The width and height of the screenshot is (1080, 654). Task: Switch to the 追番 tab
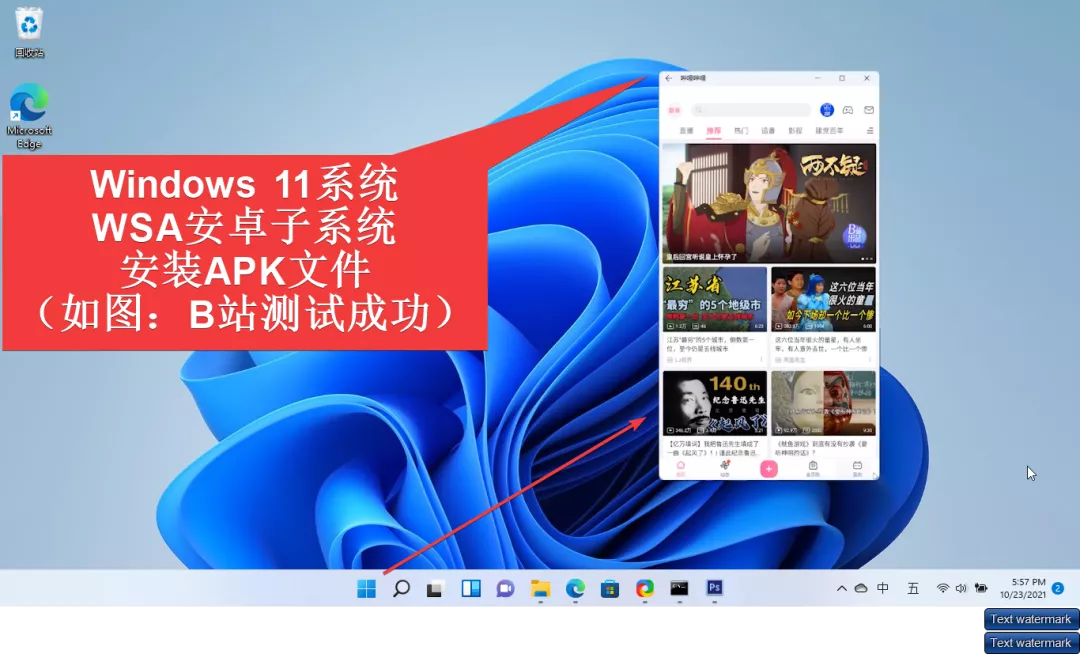(x=768, y=131)
